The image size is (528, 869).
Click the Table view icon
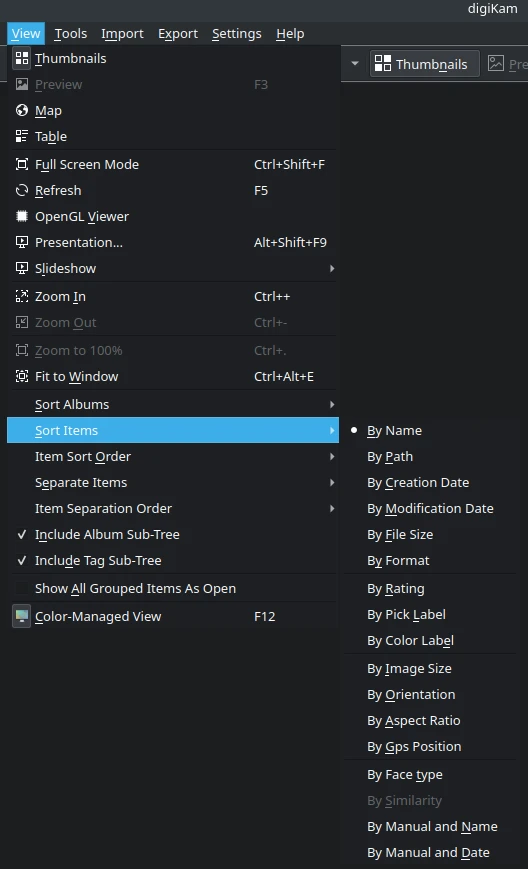coord(22,136)
